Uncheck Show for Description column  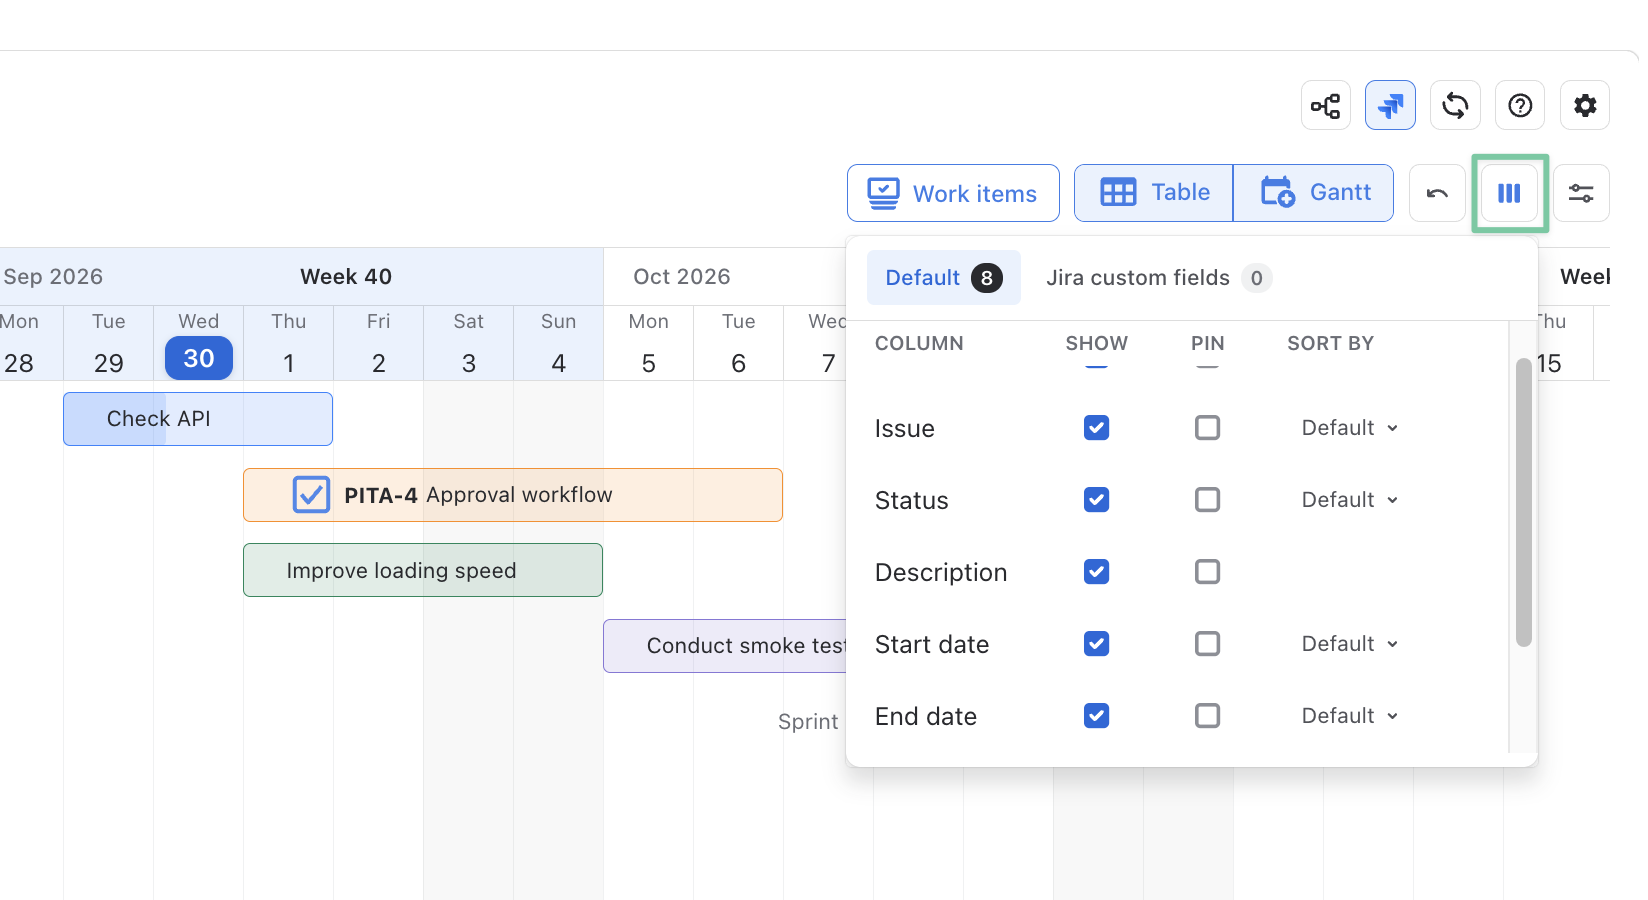point(1097,572)
